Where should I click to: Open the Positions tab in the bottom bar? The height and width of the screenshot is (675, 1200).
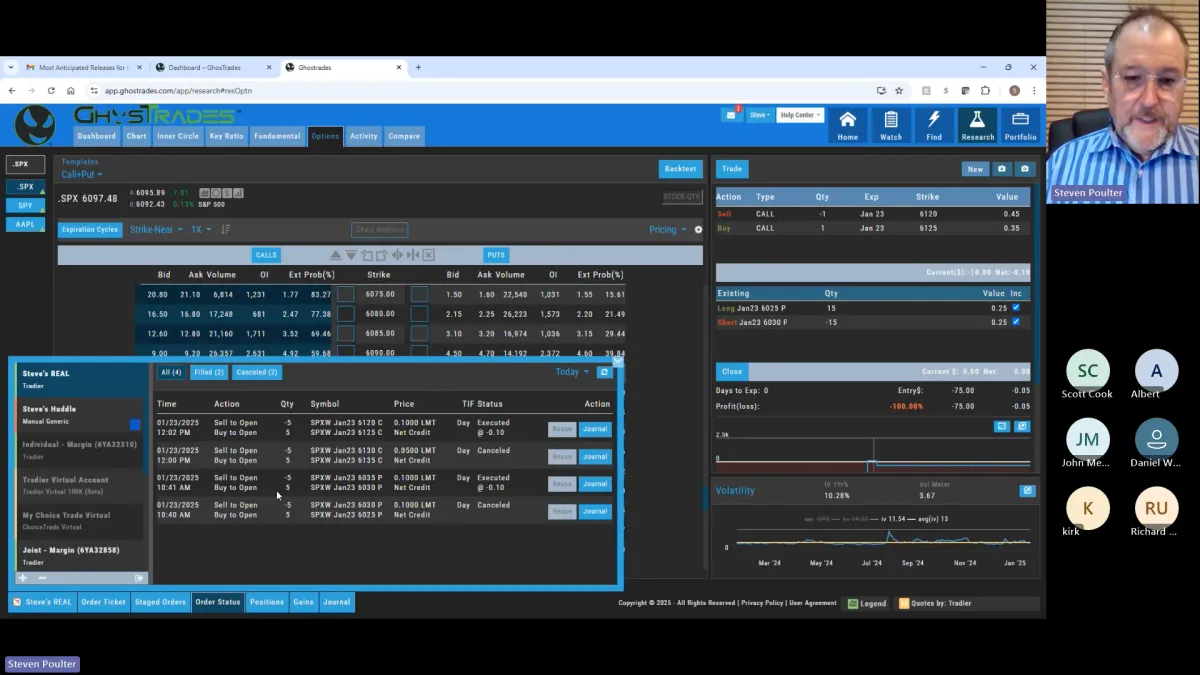[x=267, y=602]
